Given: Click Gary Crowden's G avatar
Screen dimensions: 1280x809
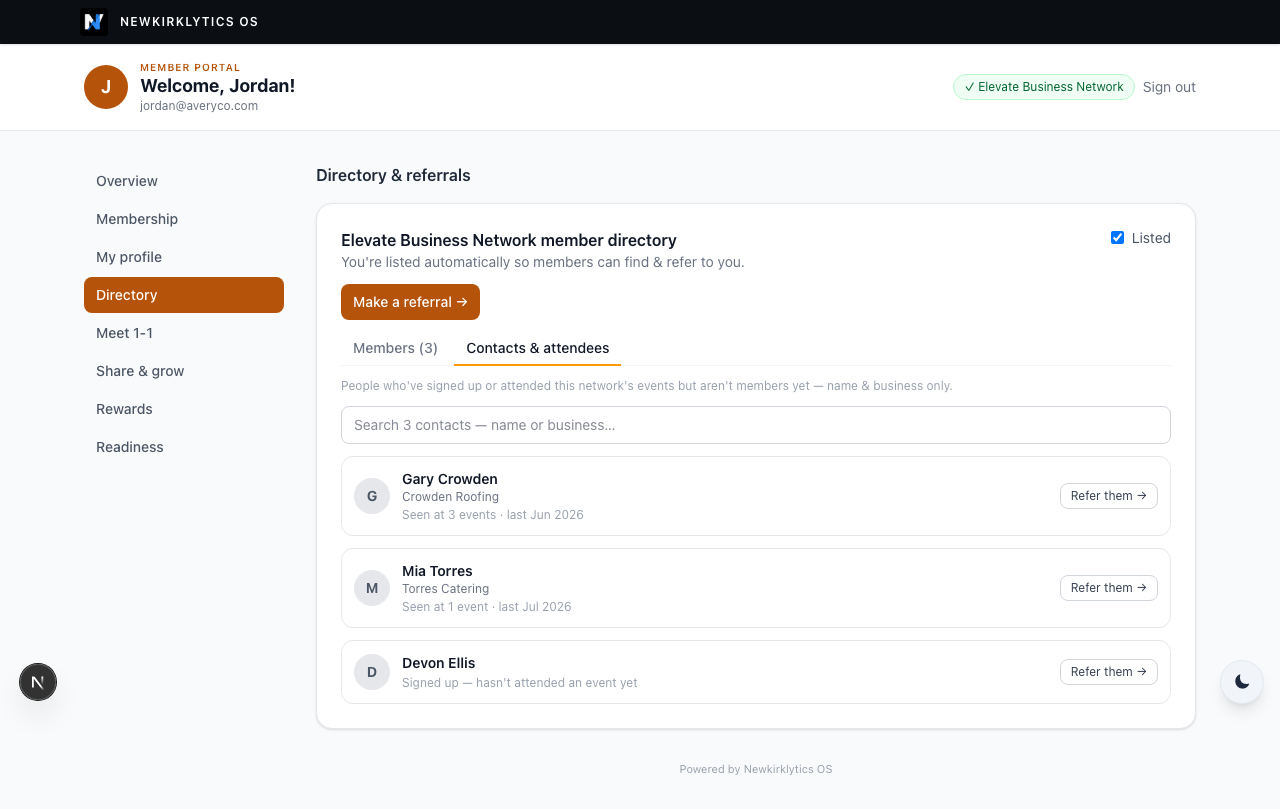Looking at the screenshot, I should pyautogui.click(x=372, y=496).
